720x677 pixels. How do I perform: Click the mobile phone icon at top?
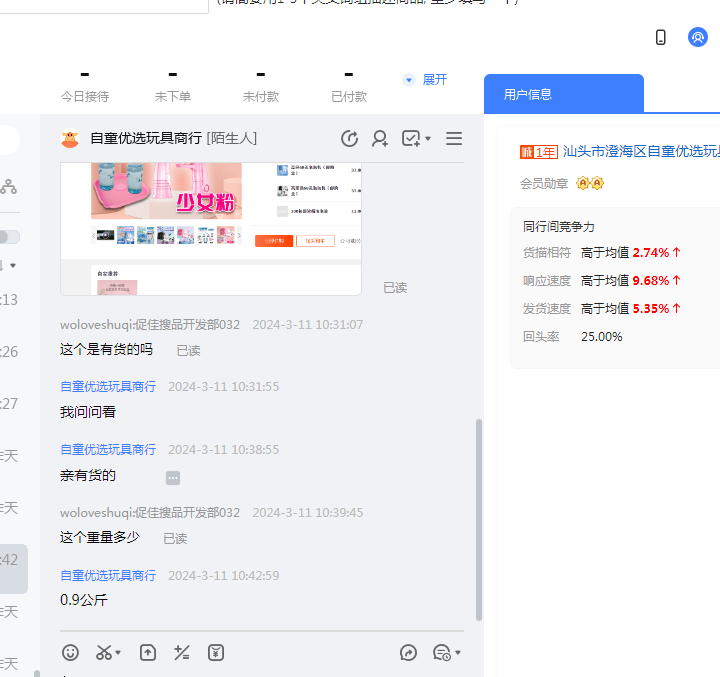coord(661,37)
